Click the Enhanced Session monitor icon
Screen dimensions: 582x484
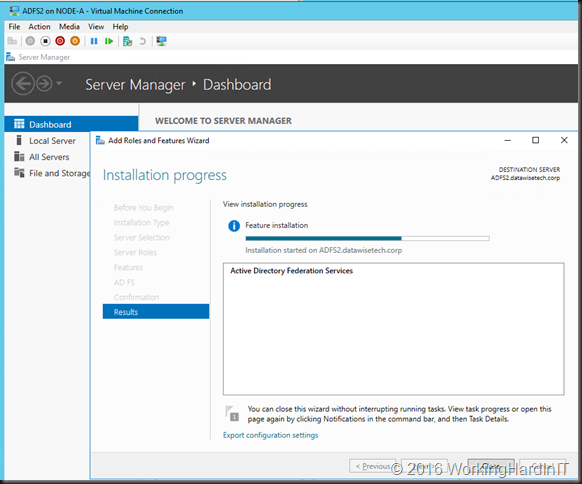point(161,41)
